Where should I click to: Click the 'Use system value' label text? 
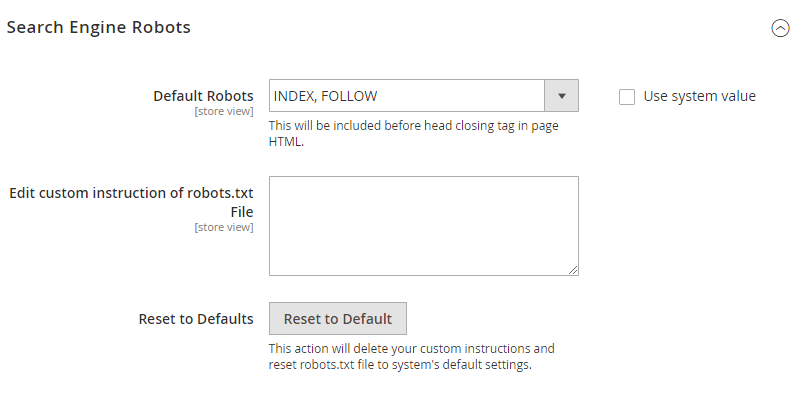pos(699,96)
